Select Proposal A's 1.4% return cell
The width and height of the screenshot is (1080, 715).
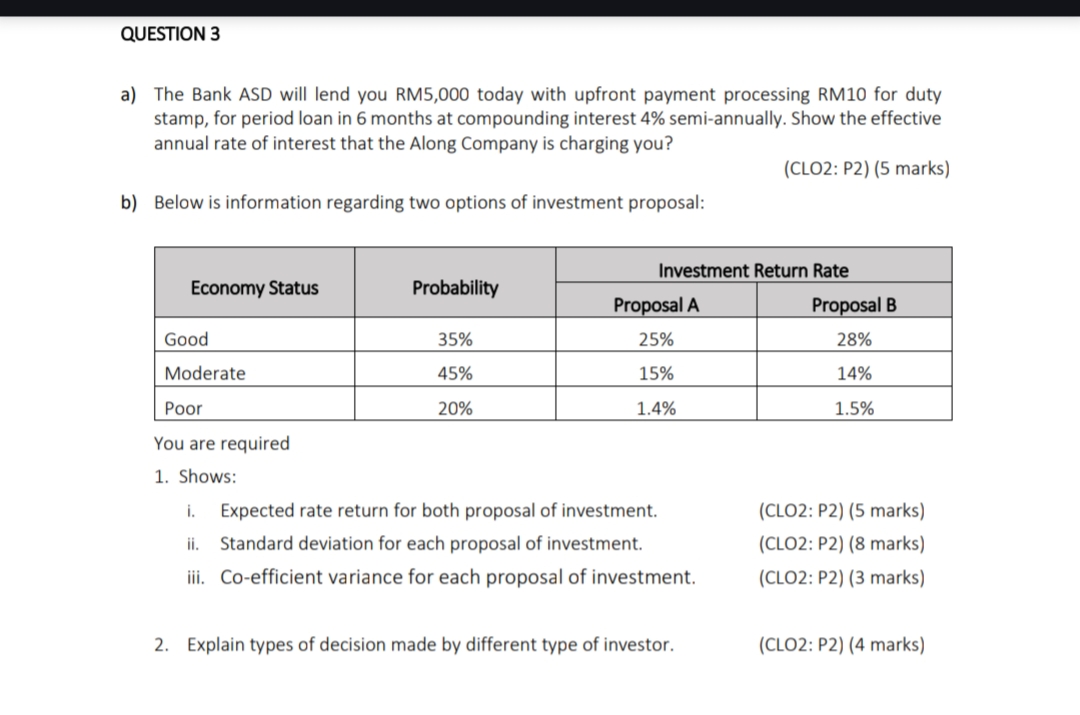coord(656,408)
